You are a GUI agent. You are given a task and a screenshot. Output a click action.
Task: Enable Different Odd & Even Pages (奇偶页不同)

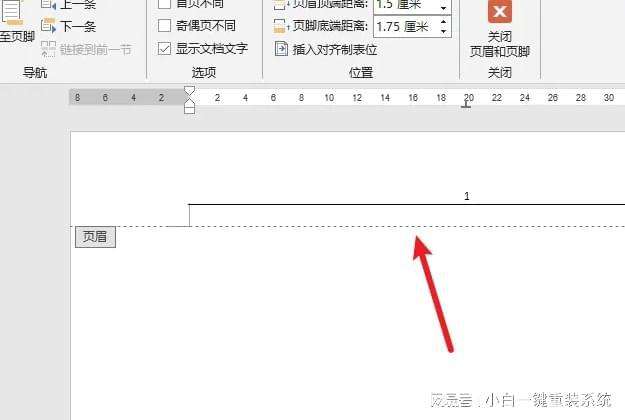click(x=164, y=26)
